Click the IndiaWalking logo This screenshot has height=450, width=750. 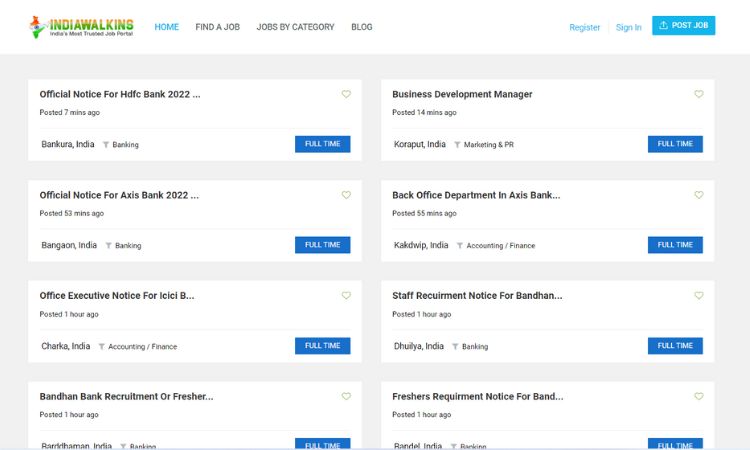81,27
